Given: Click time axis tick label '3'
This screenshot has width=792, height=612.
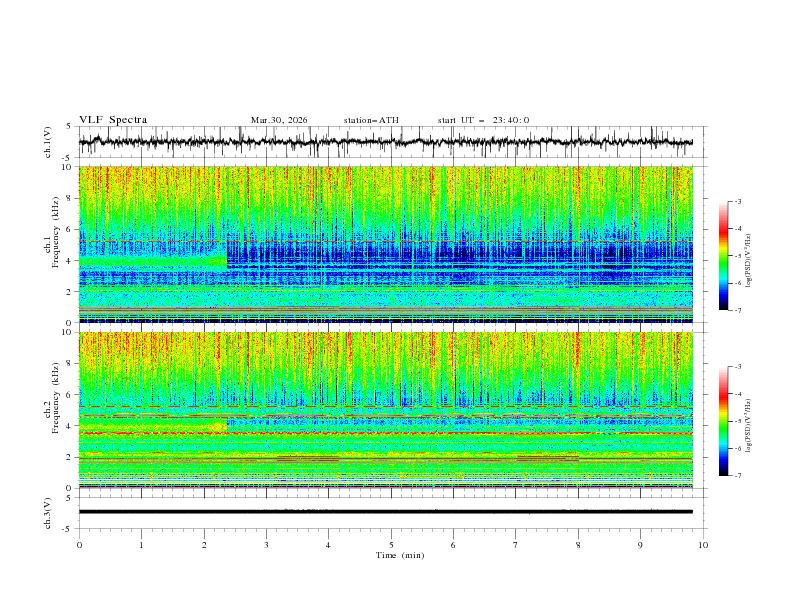Looking at the screenshot, I should (266, 545).
